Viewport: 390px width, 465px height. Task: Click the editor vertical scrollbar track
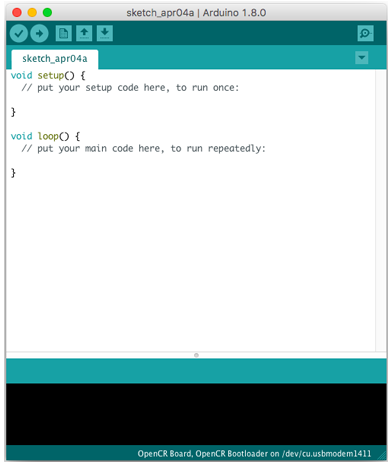pyautogui.click(x=381, y=210)
